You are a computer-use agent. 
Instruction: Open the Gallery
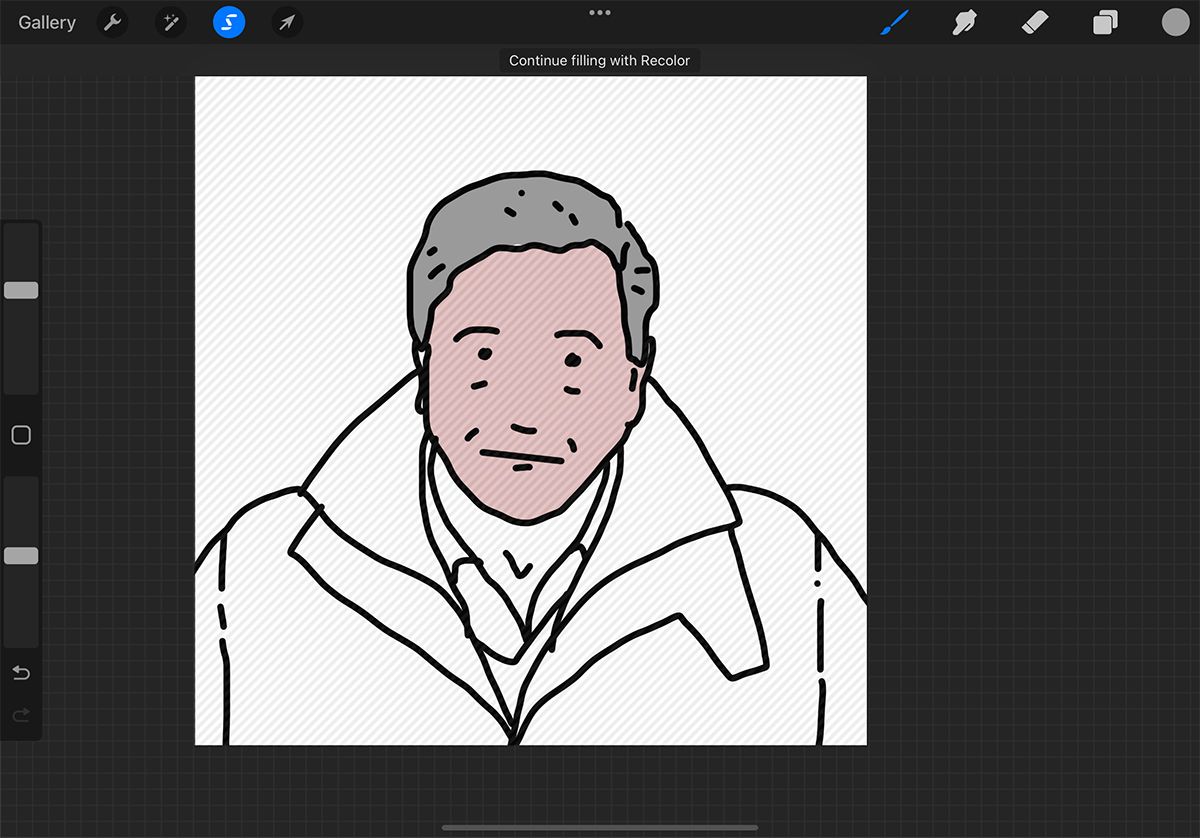coord(47,22)
